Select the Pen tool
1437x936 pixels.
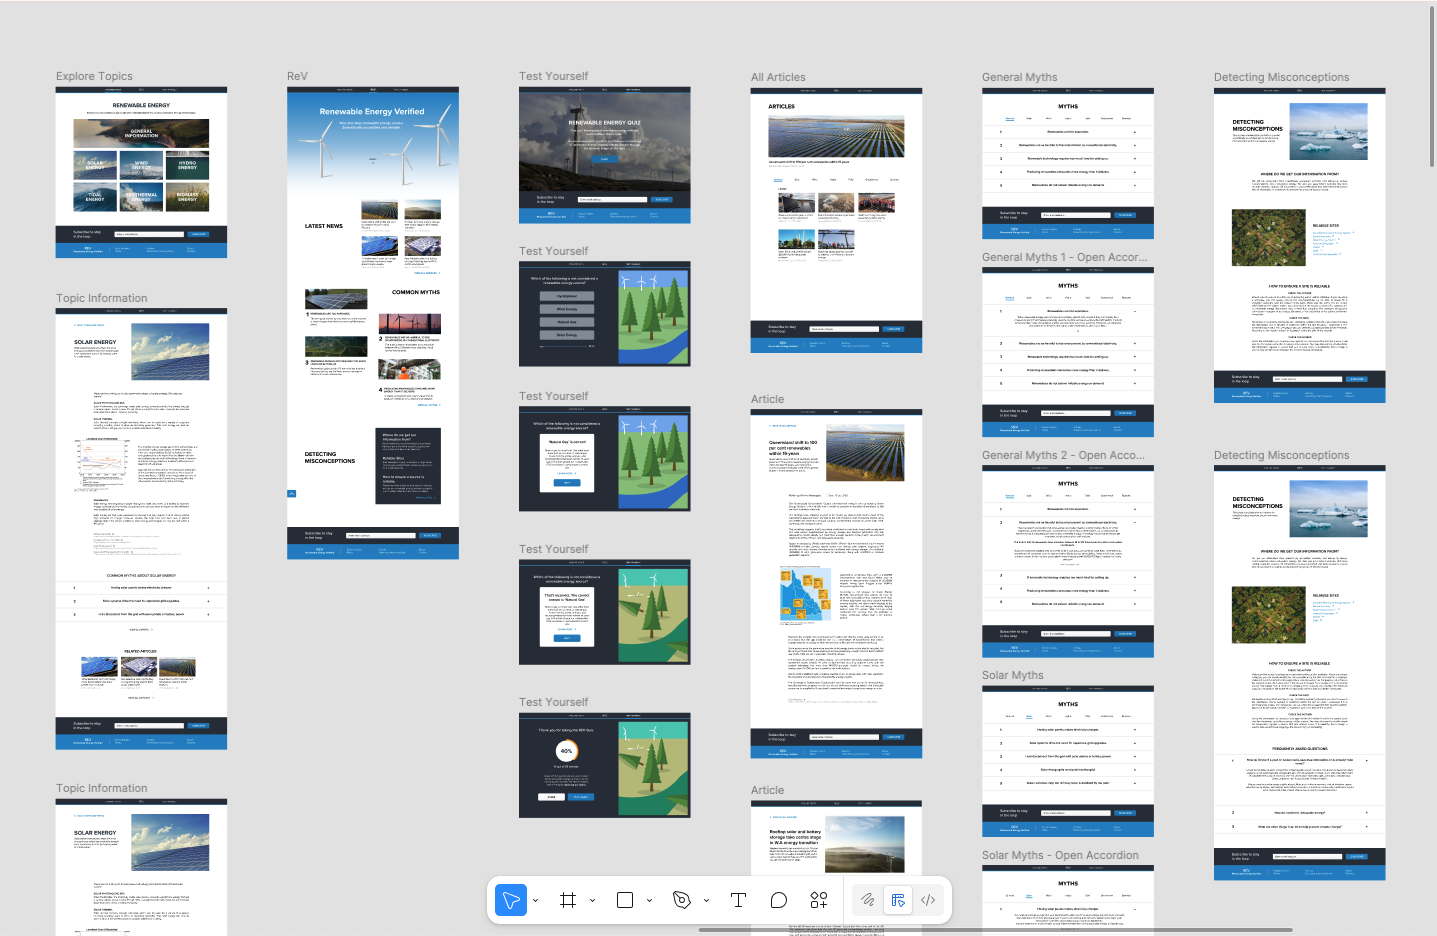[x=682, y=900]
